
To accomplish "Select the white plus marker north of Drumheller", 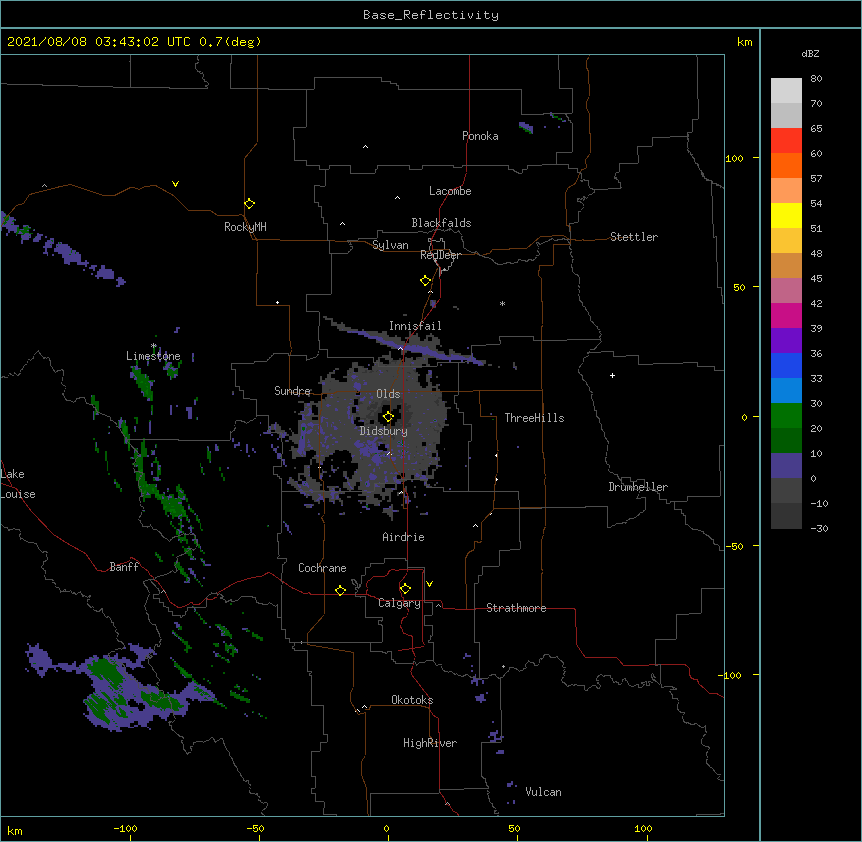I will pyautogui.click(x=612, y=375).
